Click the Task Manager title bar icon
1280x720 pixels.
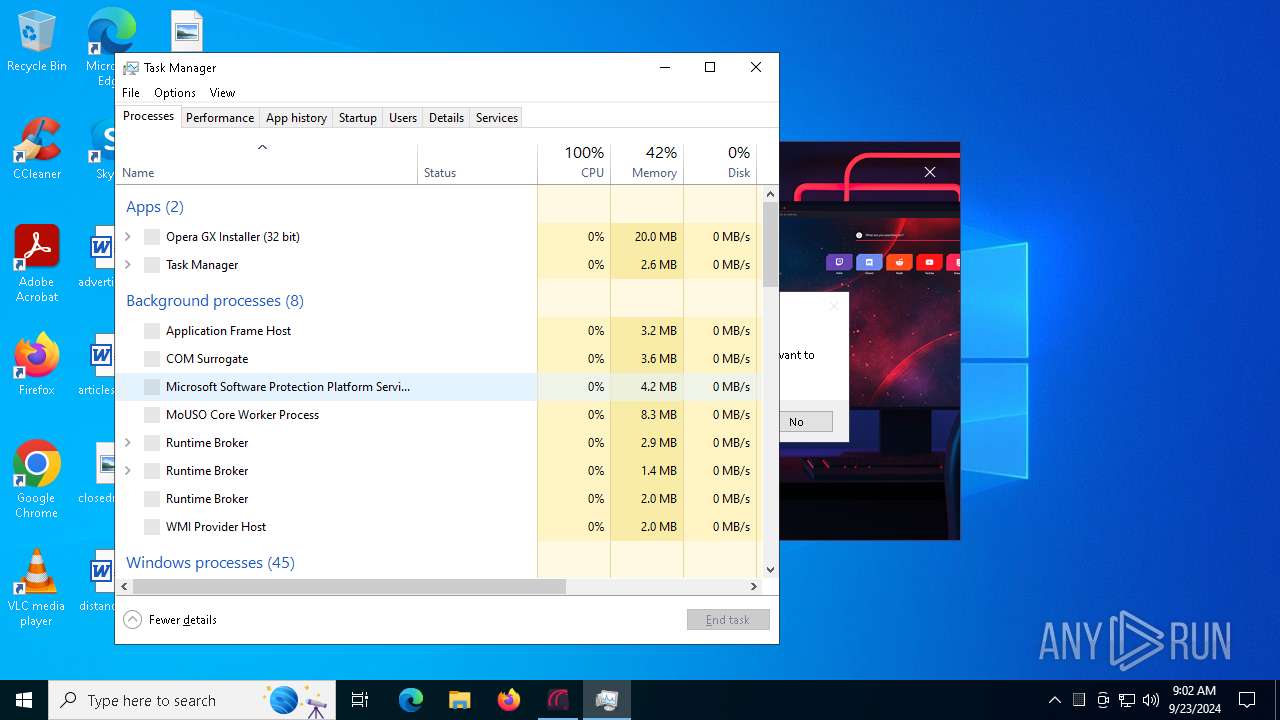[131, 68]
